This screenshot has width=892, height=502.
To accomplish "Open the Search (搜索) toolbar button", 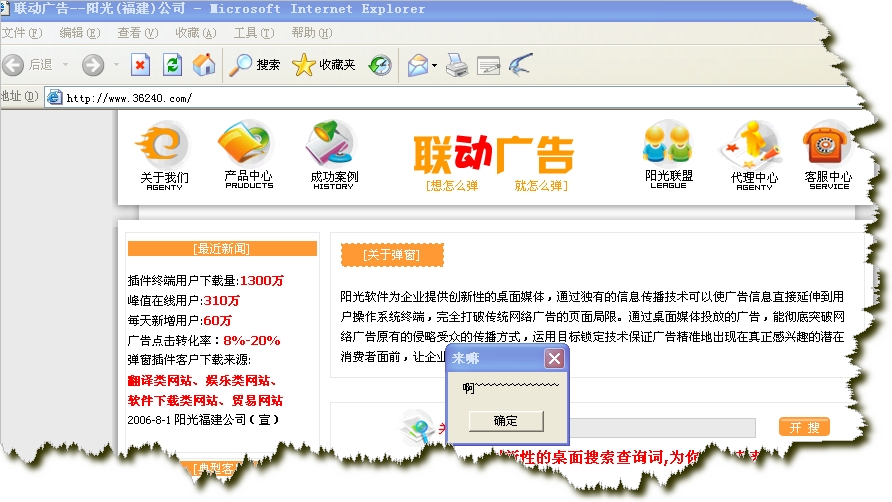I will pyautogui.click(x=254, y=65).
